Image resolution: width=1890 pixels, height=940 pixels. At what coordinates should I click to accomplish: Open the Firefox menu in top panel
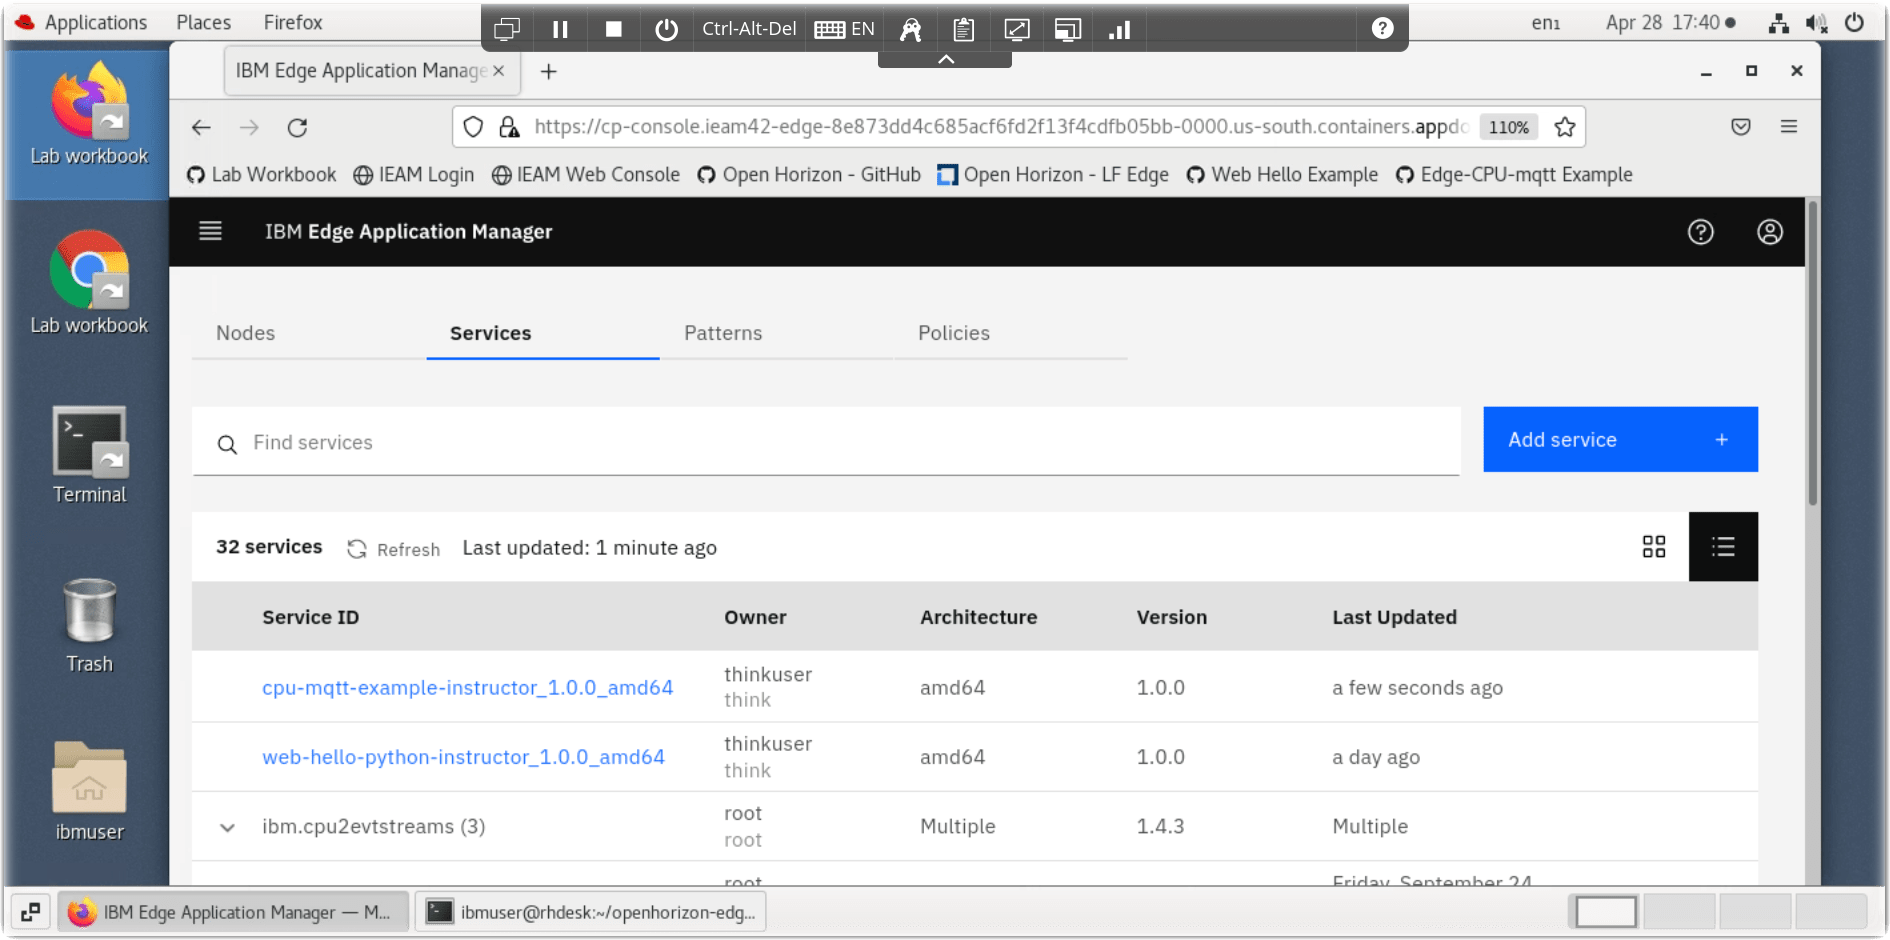click(x=293, y=22)
